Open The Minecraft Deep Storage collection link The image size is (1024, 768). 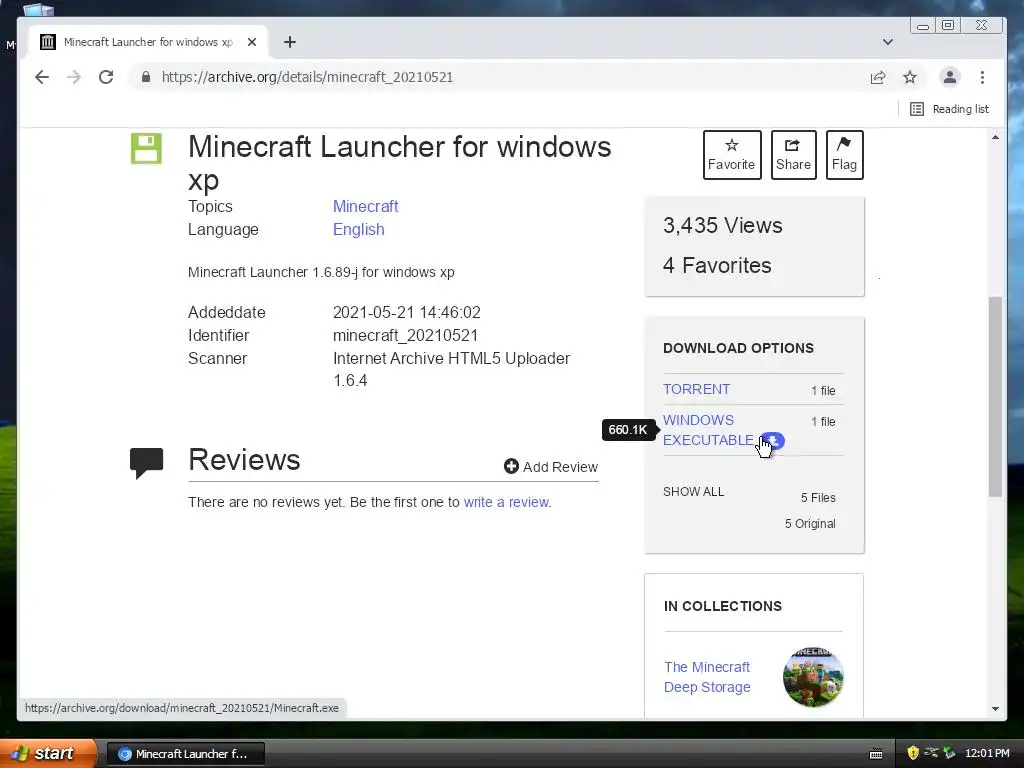click(x=707, y=677)
